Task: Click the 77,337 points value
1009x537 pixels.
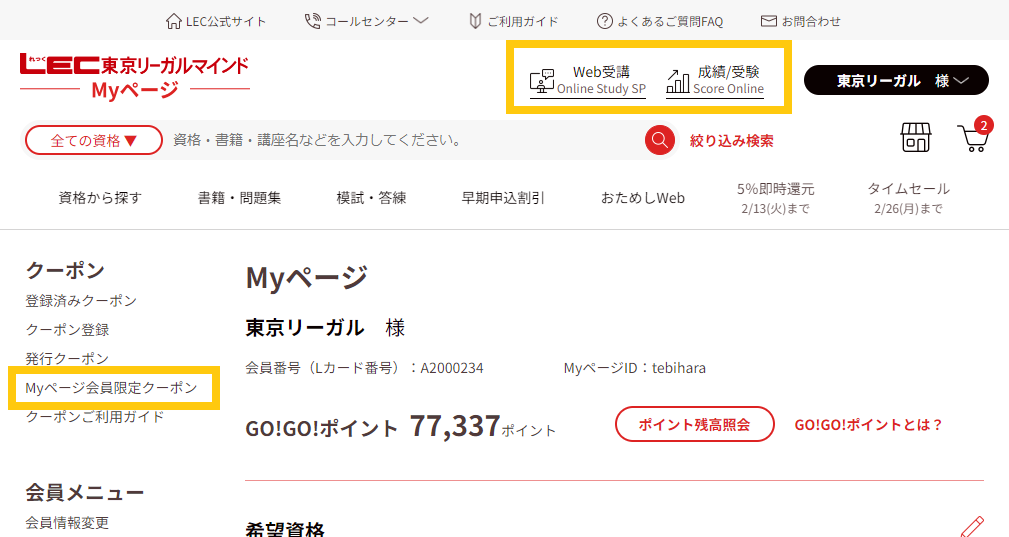Action: (x=455, y=426)
